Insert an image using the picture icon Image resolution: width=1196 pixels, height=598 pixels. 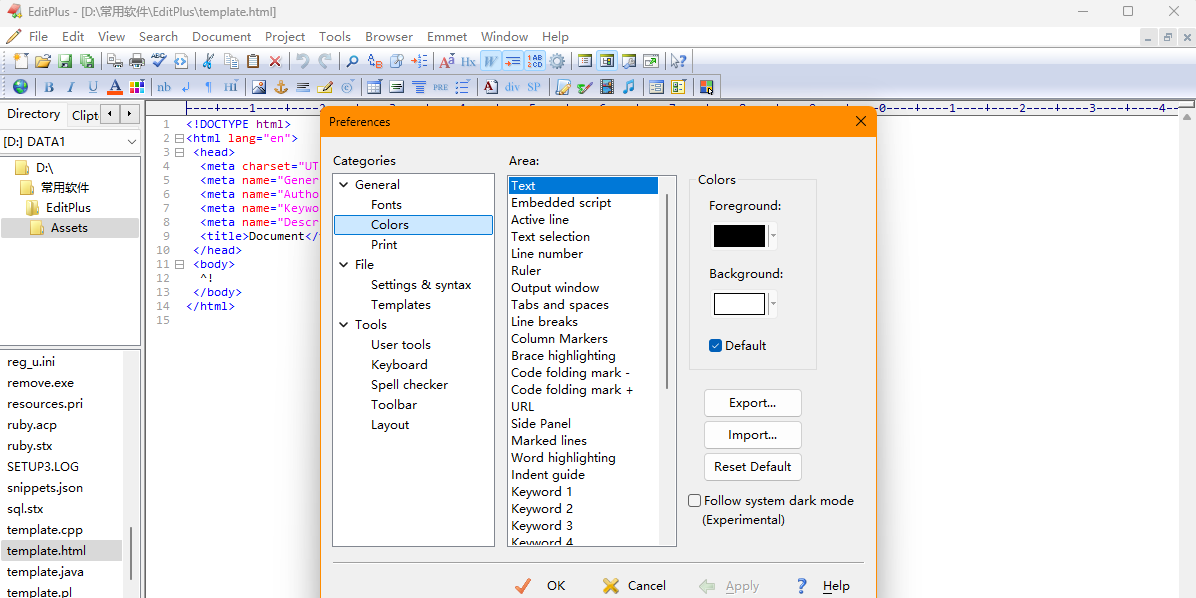pyautogui.click(x=259, y=86)
